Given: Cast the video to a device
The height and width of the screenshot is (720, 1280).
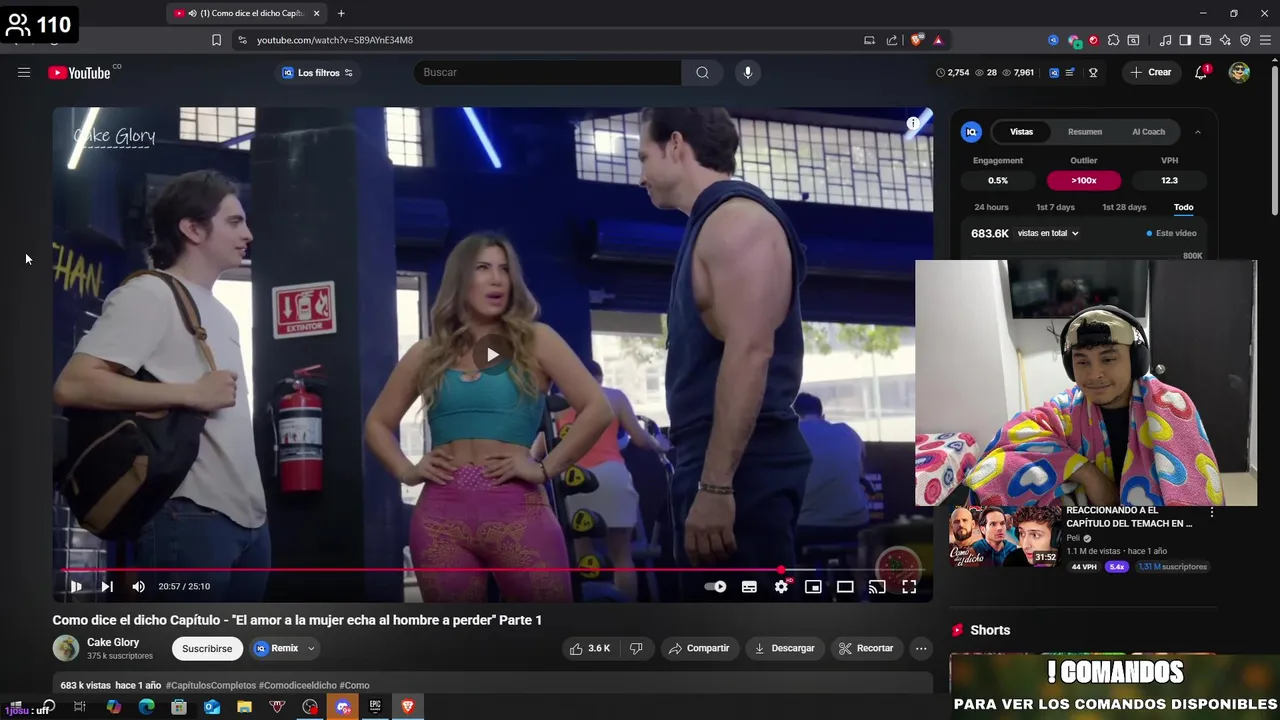Looking at the screenshot, I should click(x=877, y=587).
